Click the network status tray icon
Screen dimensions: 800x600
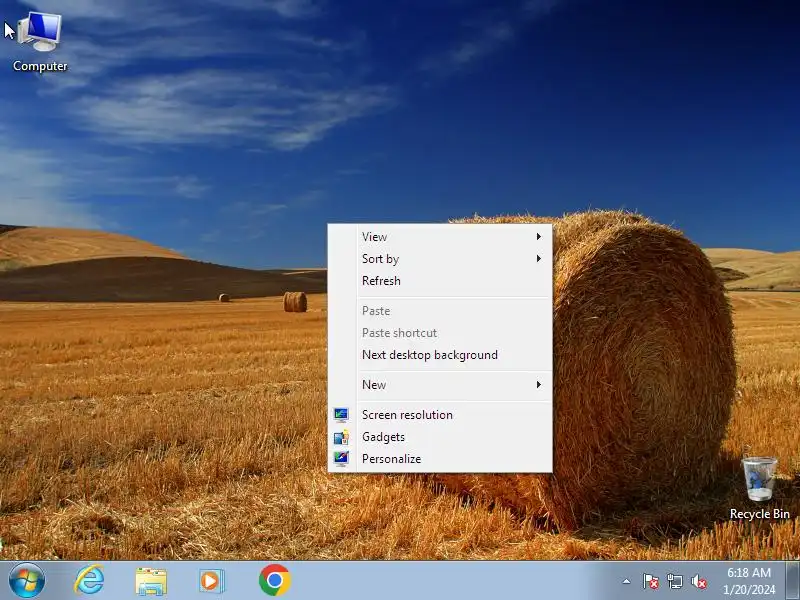[674, 581]
